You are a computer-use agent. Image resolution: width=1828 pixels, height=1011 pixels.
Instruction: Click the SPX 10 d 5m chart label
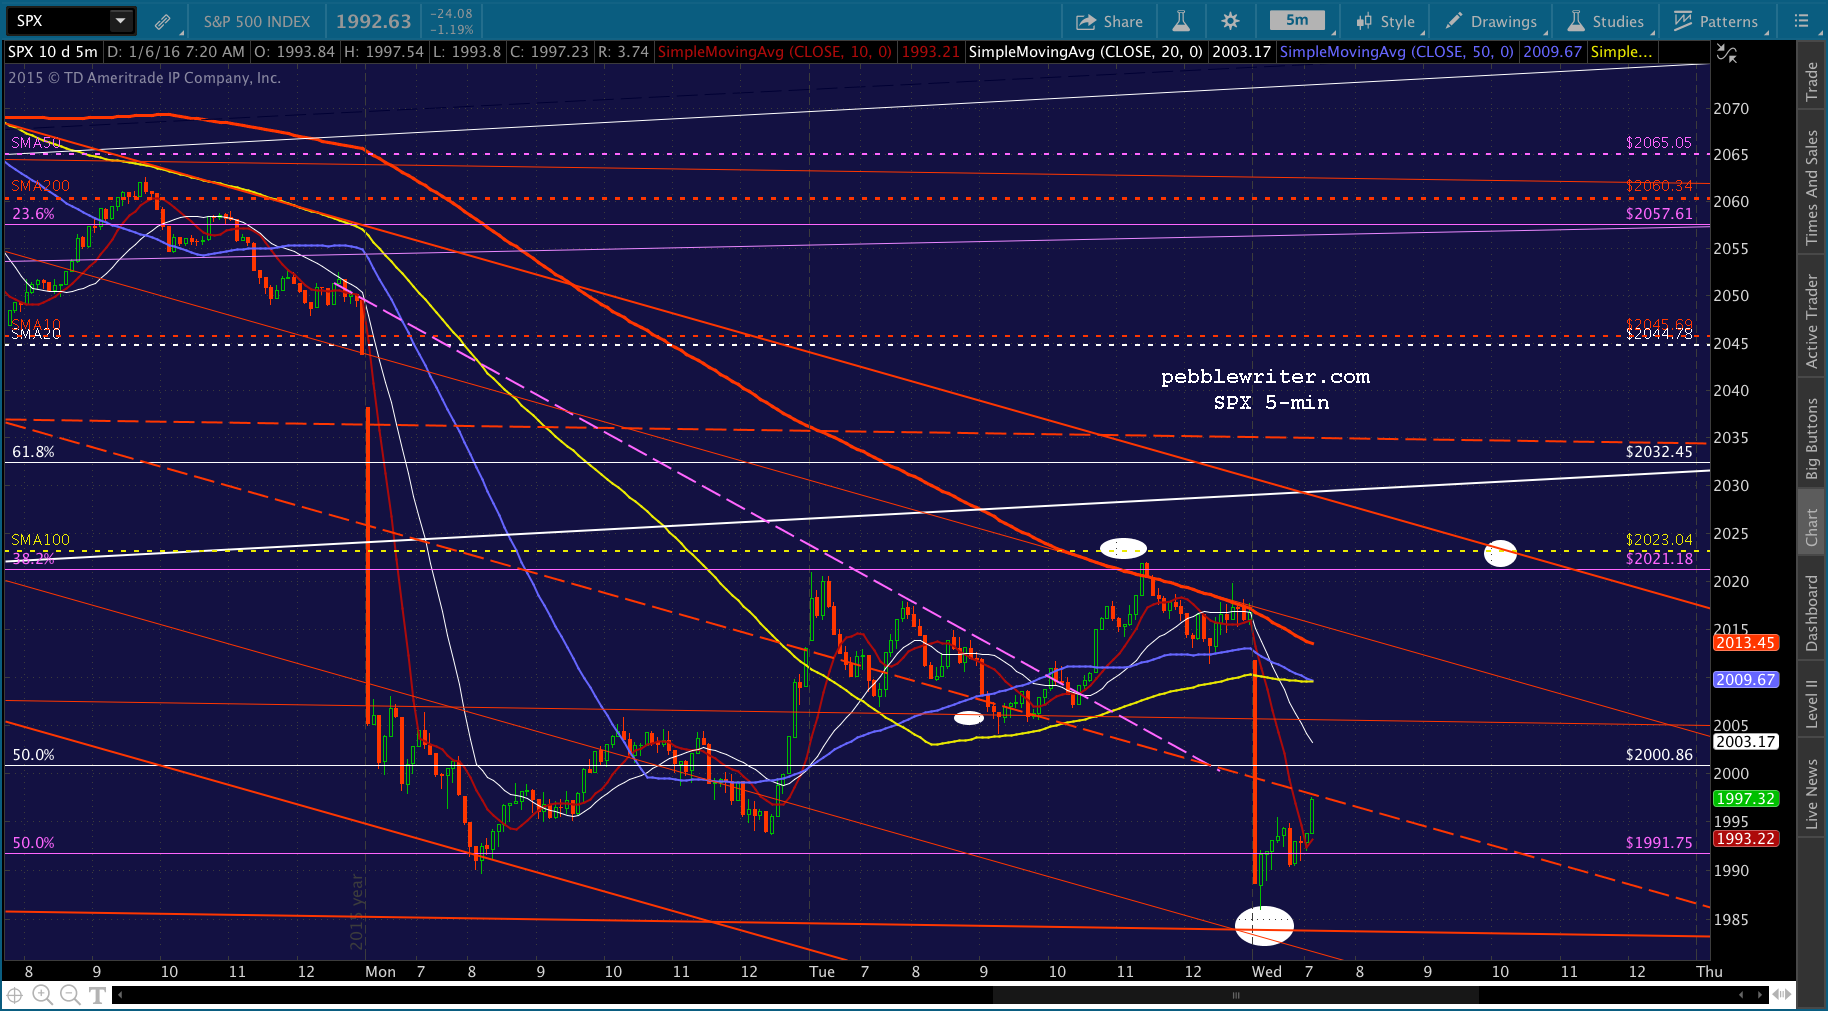53,52
